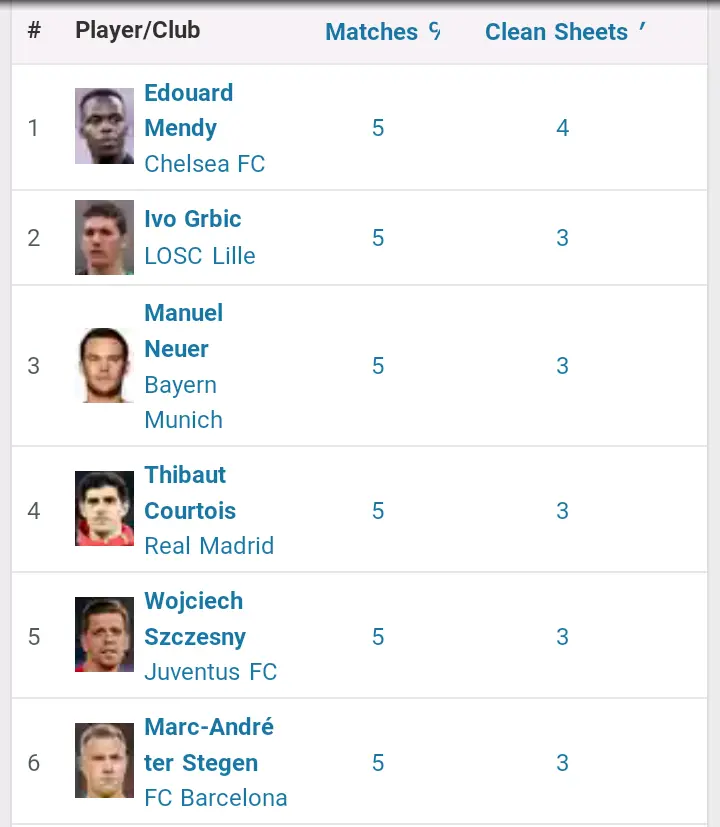Screen dimensions: 720x827
Task: Open Edouard Mendy's player photo
Action: [x=104, y=126]
